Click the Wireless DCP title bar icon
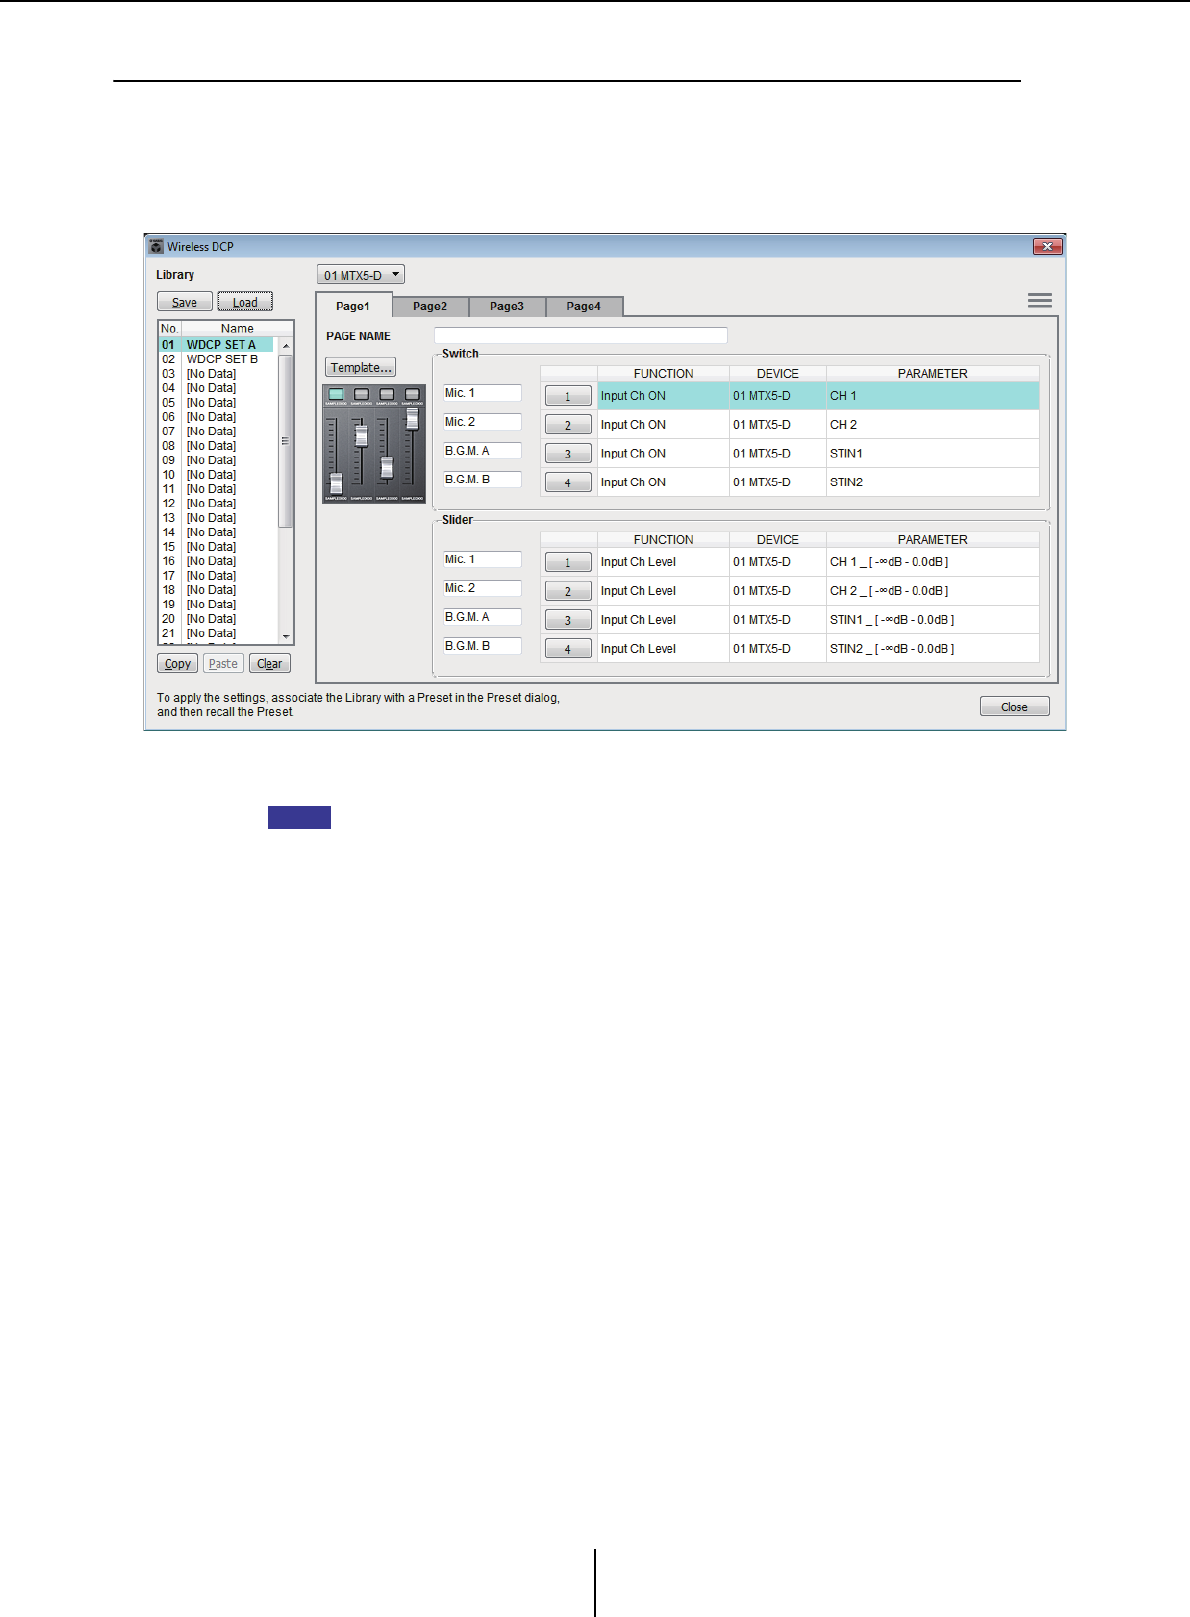This screenshot has height=1617, width=1190. point(155,246)
